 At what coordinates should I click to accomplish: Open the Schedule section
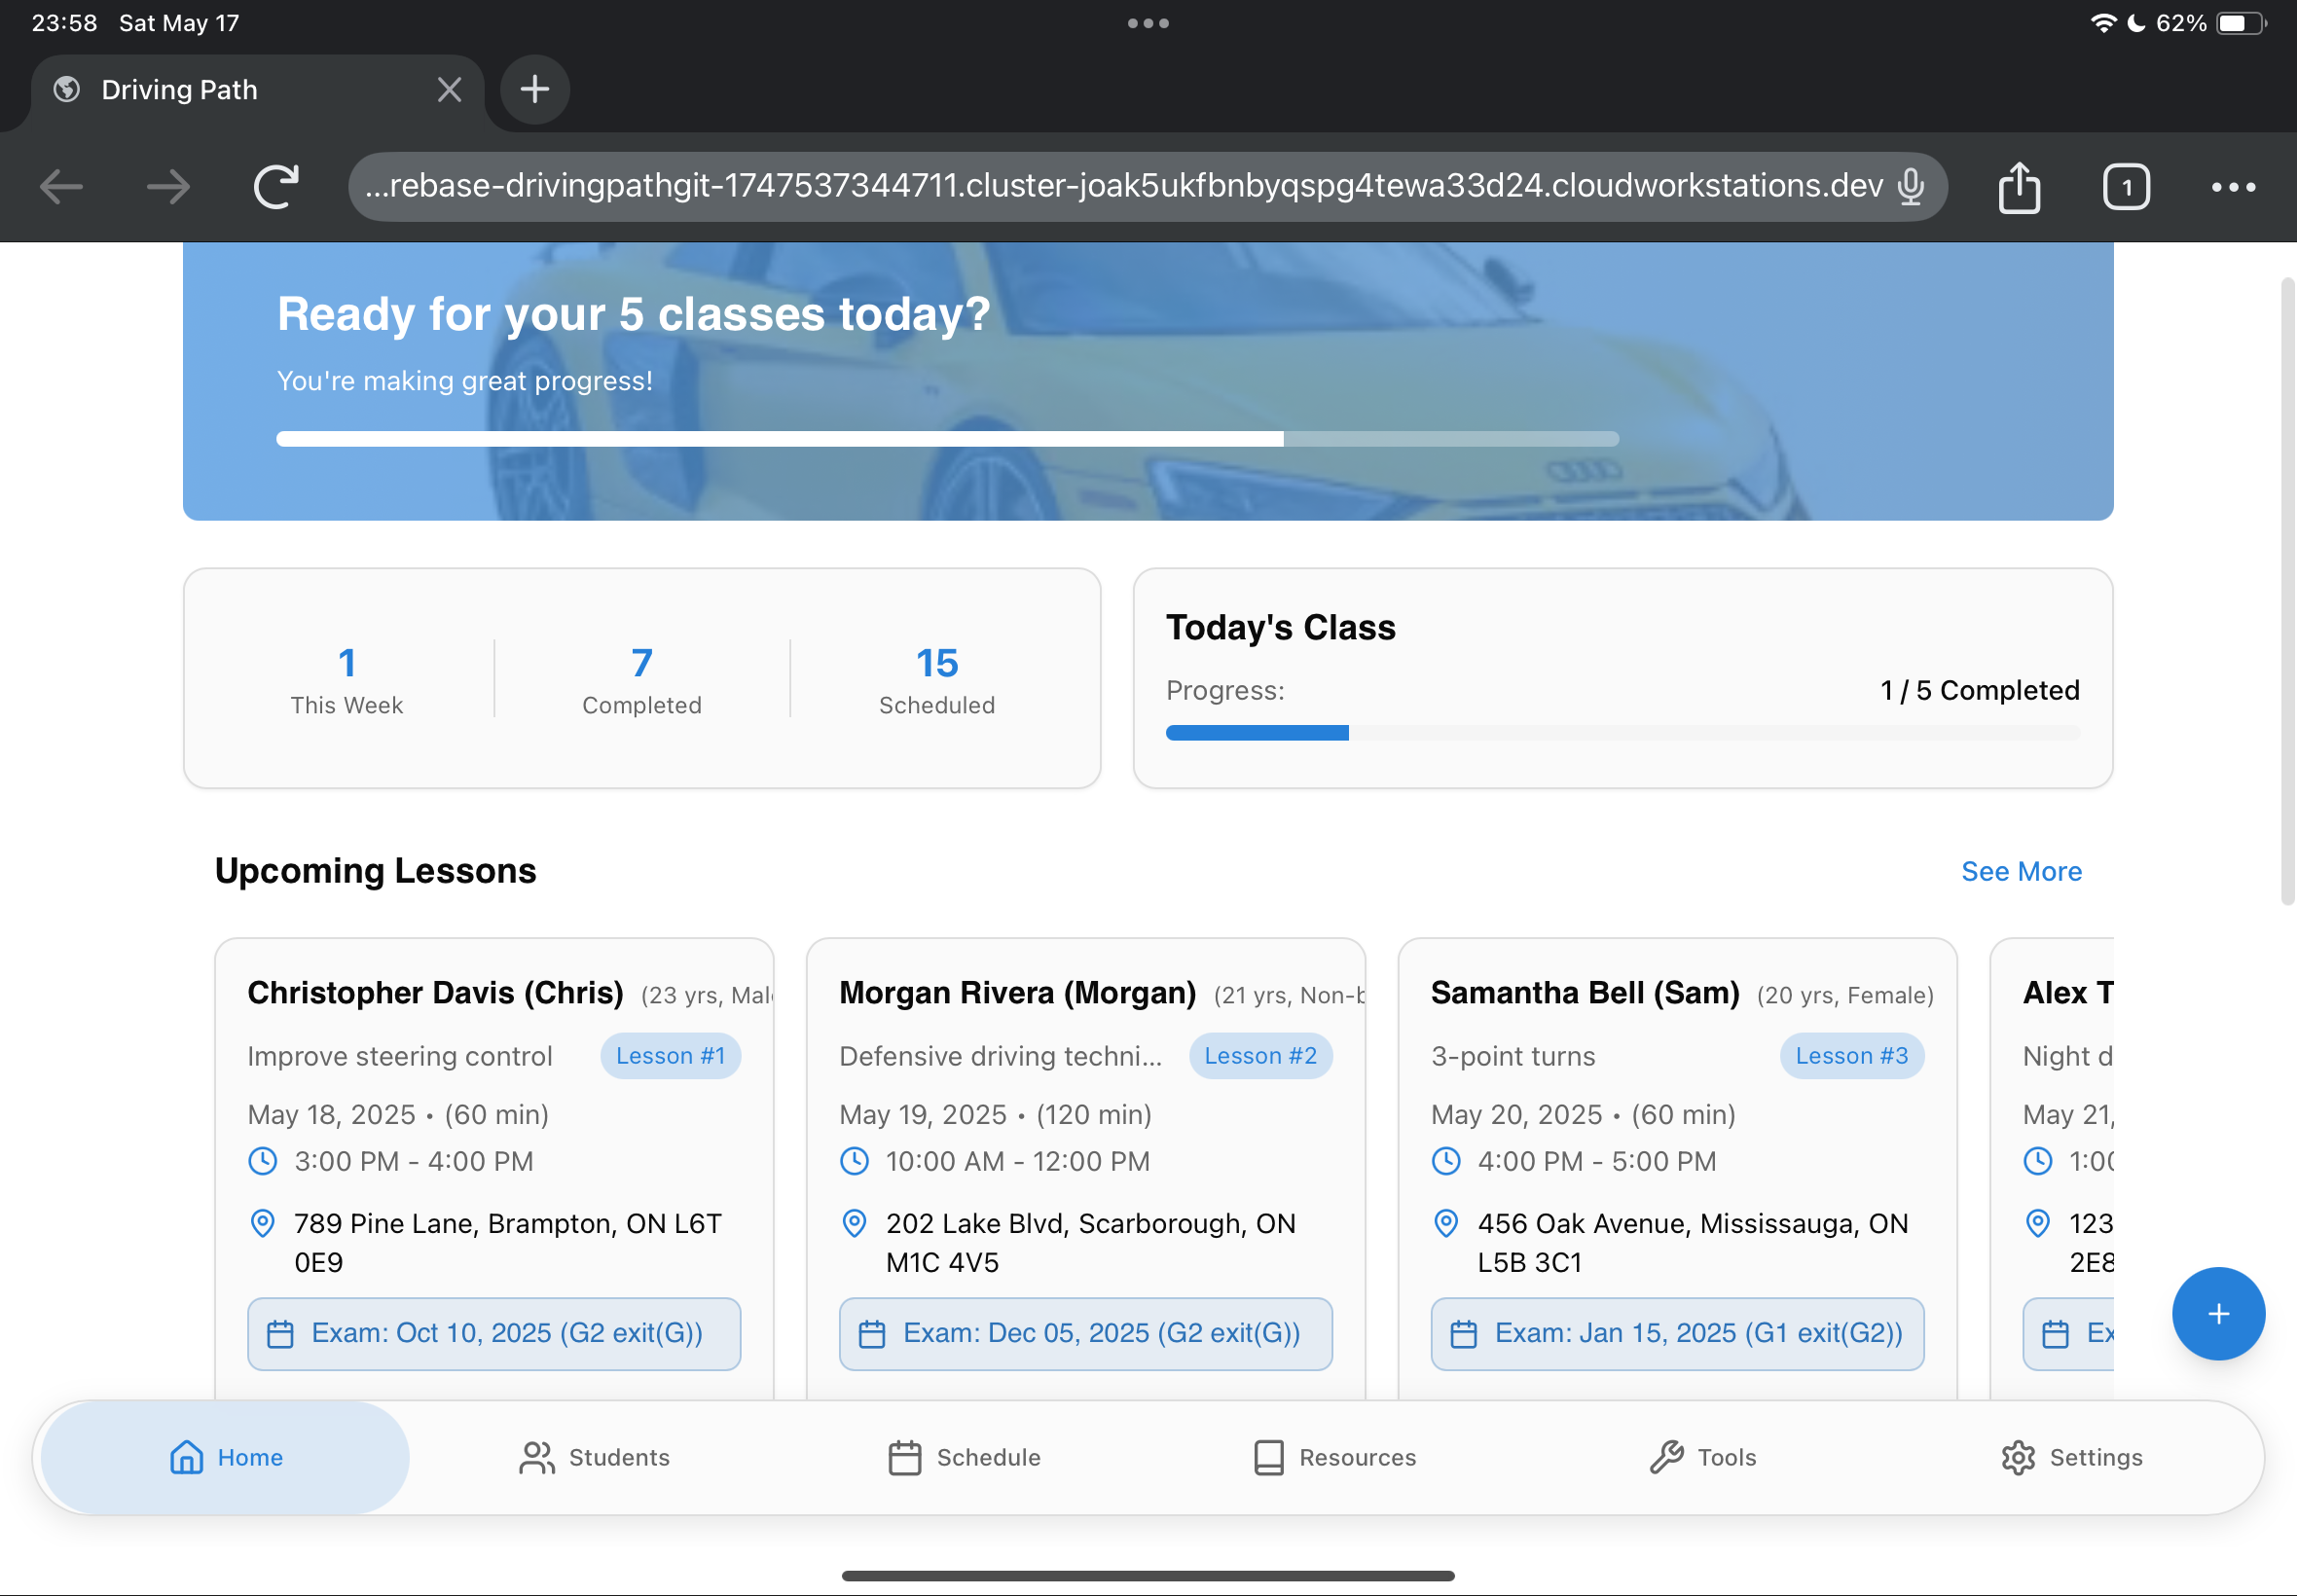[x=965, y=1457]
